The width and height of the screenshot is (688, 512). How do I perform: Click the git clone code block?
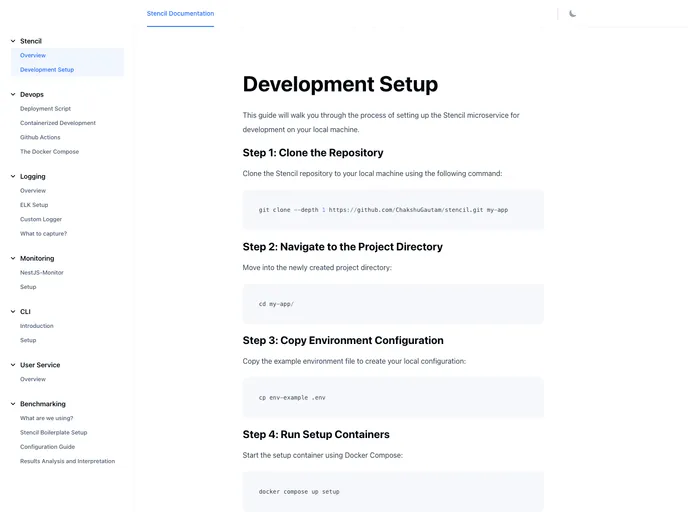tap(393, 210)
